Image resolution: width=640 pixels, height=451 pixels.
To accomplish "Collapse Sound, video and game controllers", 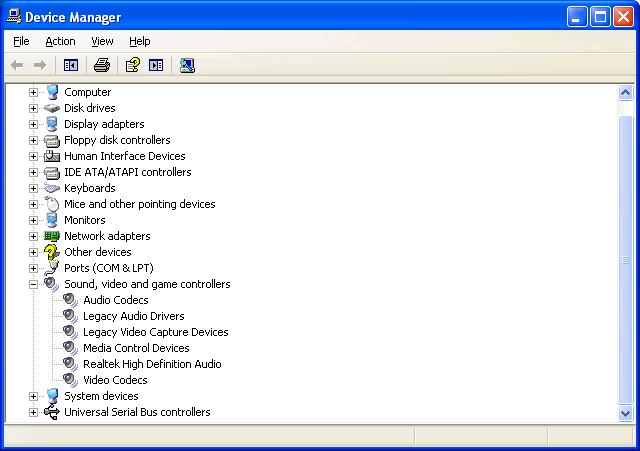I will tap(33, 284).
